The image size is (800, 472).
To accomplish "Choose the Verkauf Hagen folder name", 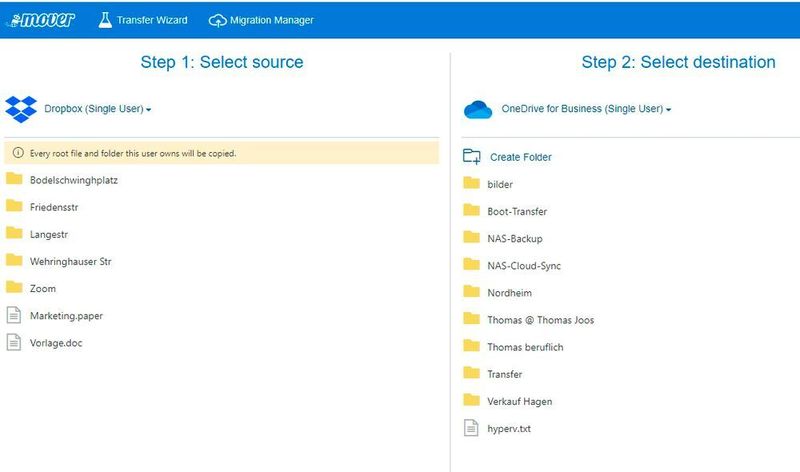I will coord(519,402).
